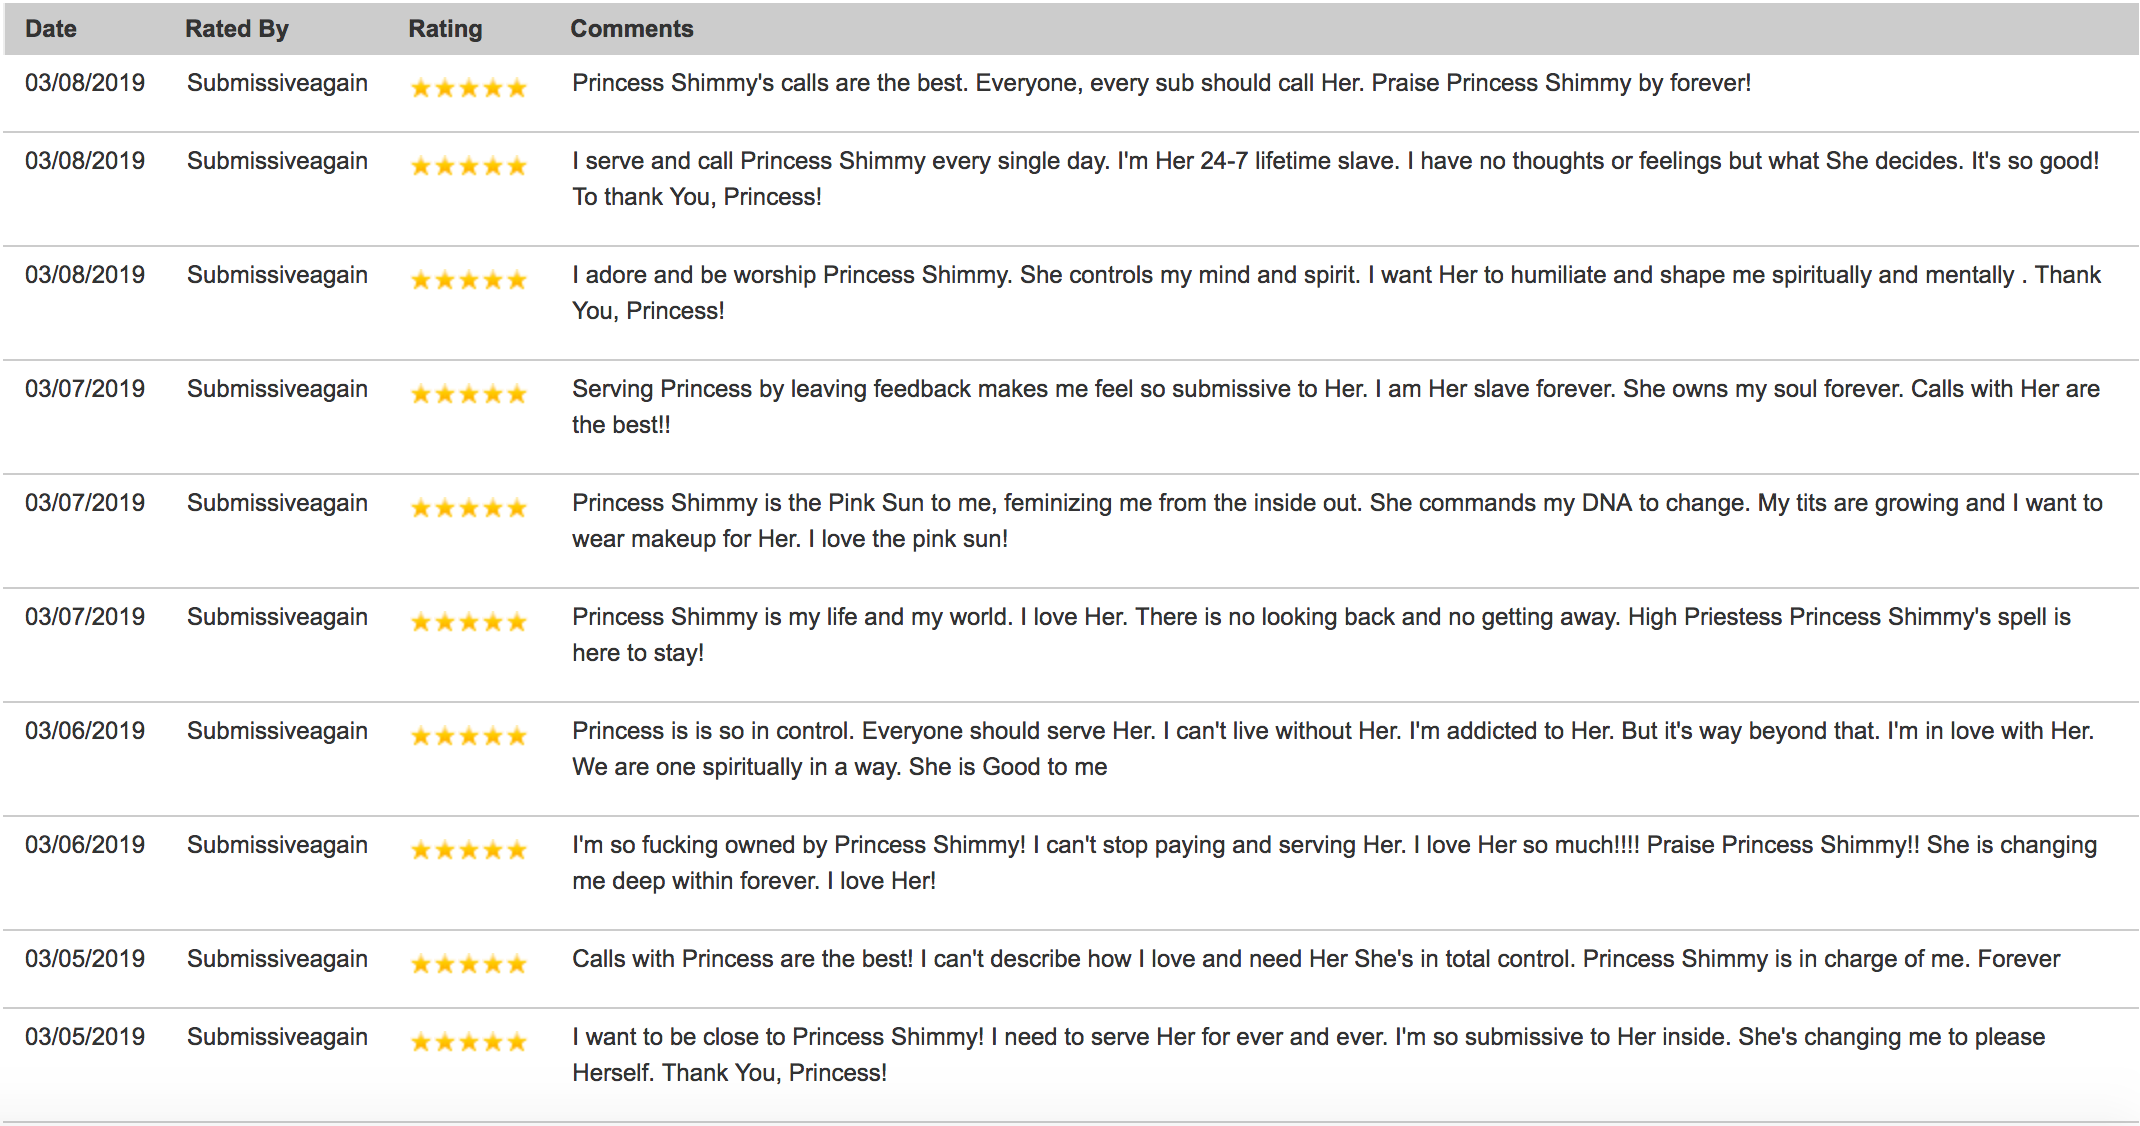
Task: Click the Comments column header
Action: (632, 29)
